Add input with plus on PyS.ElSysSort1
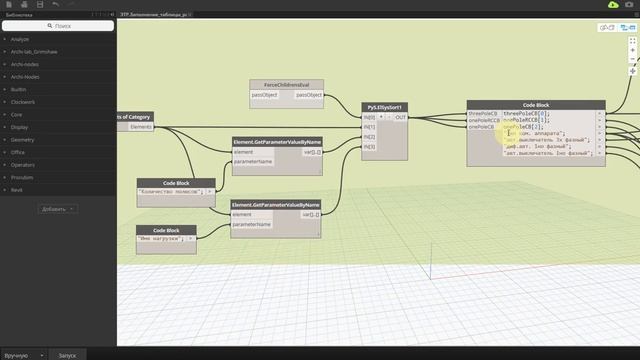The image size is (640, 360). (x=381, y=117)
